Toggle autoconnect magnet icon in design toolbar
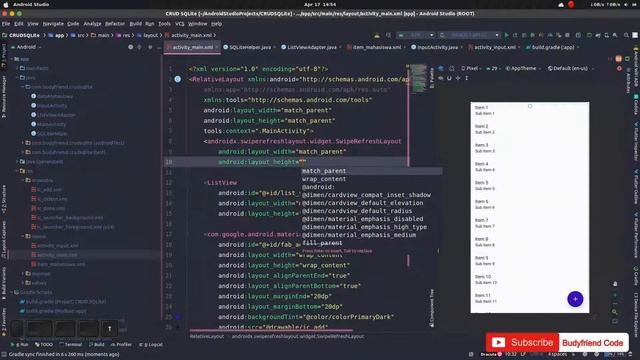Screen dimensions: 640x360 pos(449,78)
